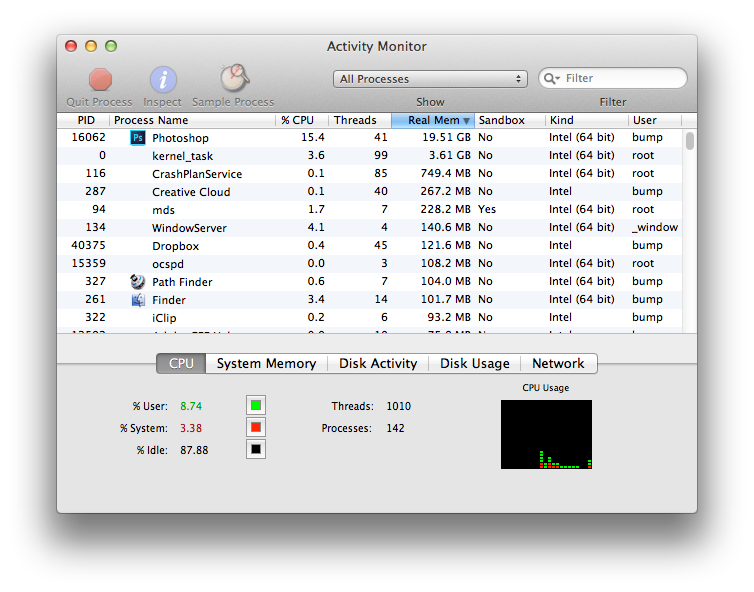
Task: Click PID 16062 cell
Action: (x=88, y=138)
